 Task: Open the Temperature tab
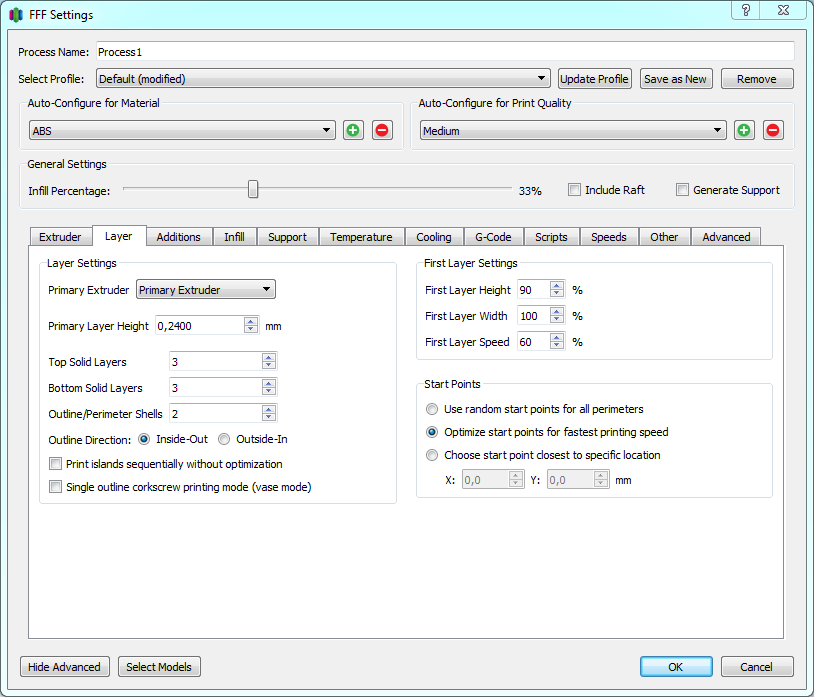pos(361,237)
